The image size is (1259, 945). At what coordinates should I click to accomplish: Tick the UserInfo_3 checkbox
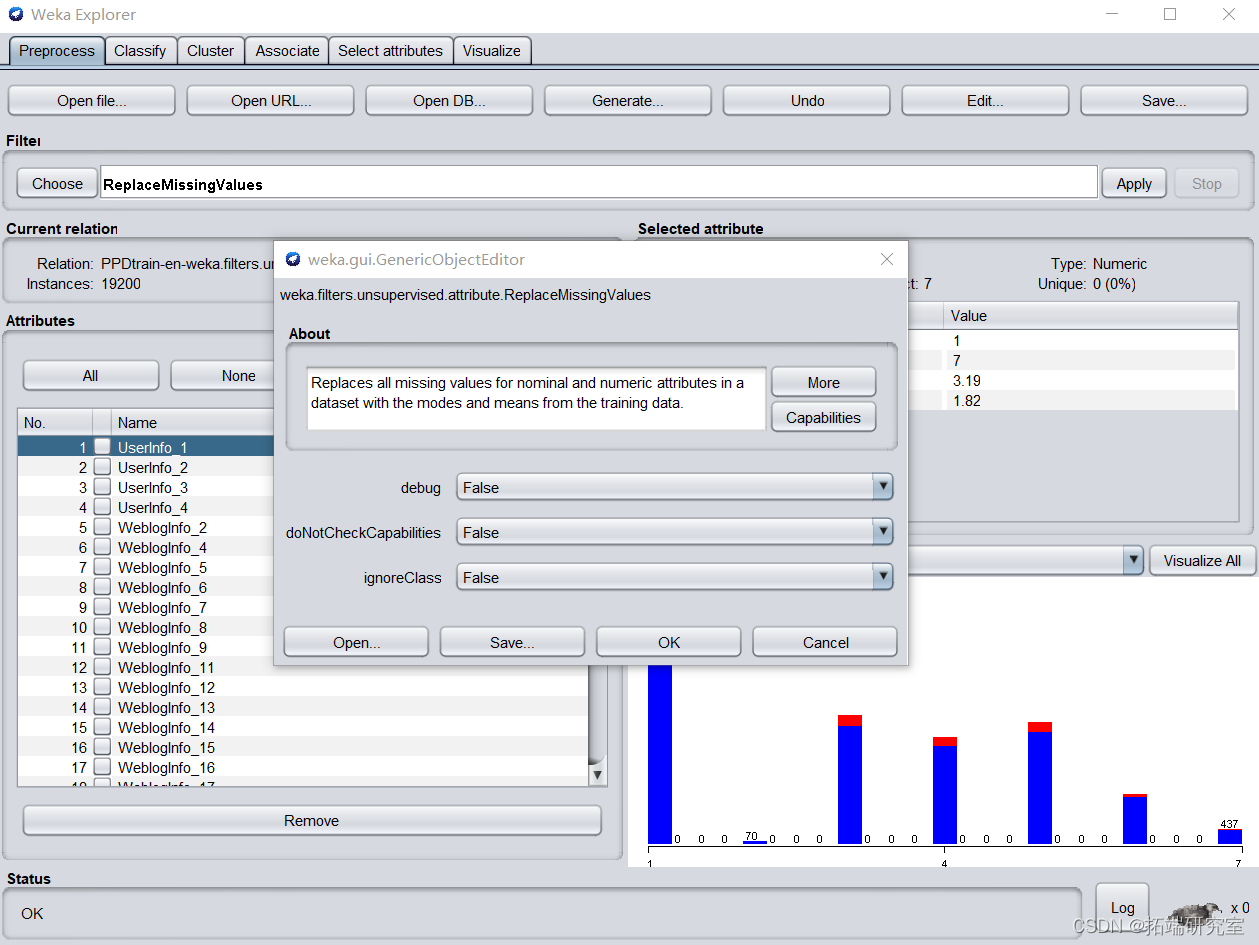(102, 487)
